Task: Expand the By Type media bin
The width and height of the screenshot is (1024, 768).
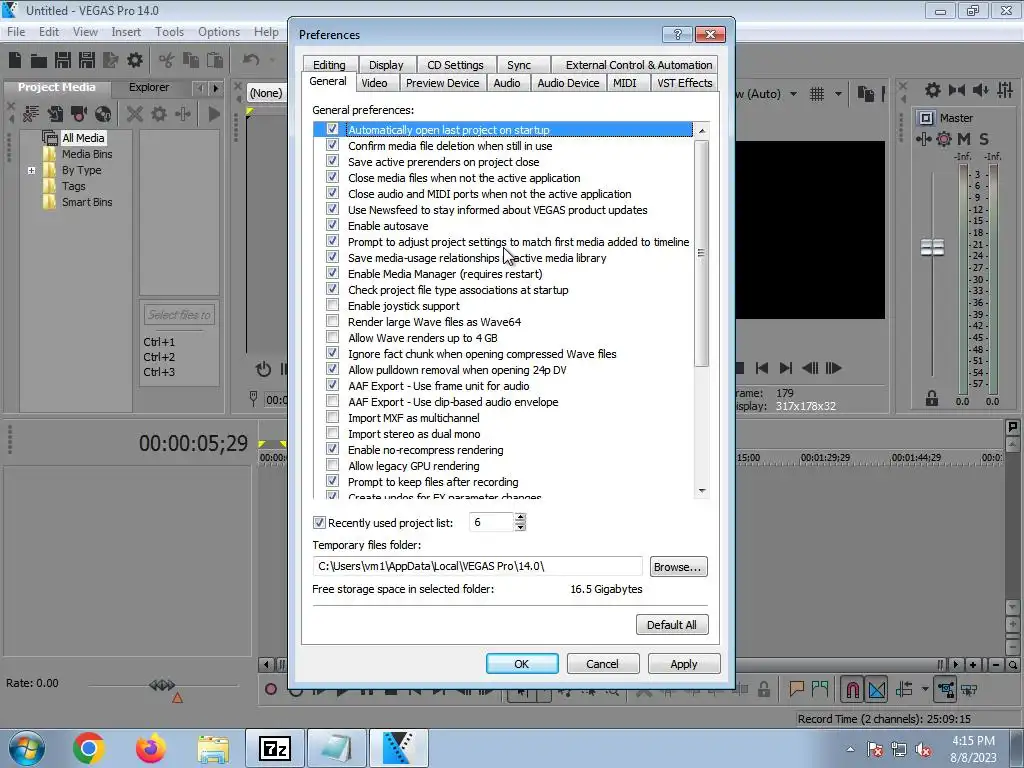Action: click(31, 170)
